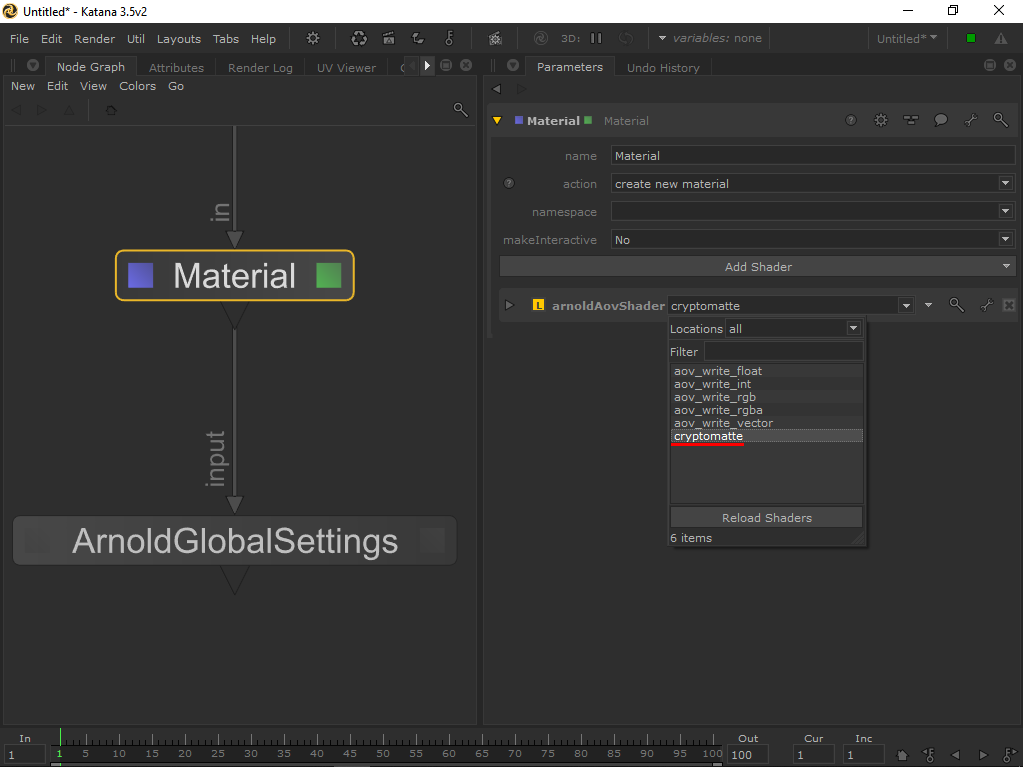The image size is (1023, 767).
Task: Open the makeInteractive dropdown
Action: [x=812, y=240]
